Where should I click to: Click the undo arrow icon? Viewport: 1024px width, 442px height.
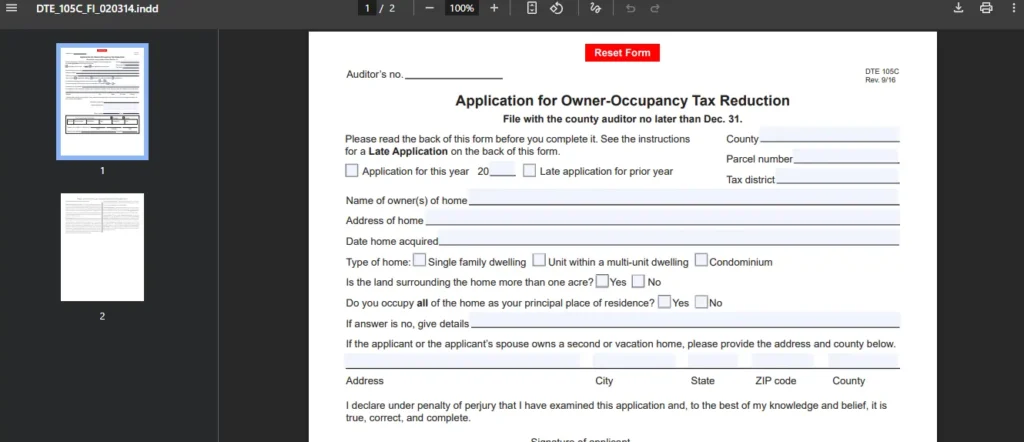[x=630, y=8]
